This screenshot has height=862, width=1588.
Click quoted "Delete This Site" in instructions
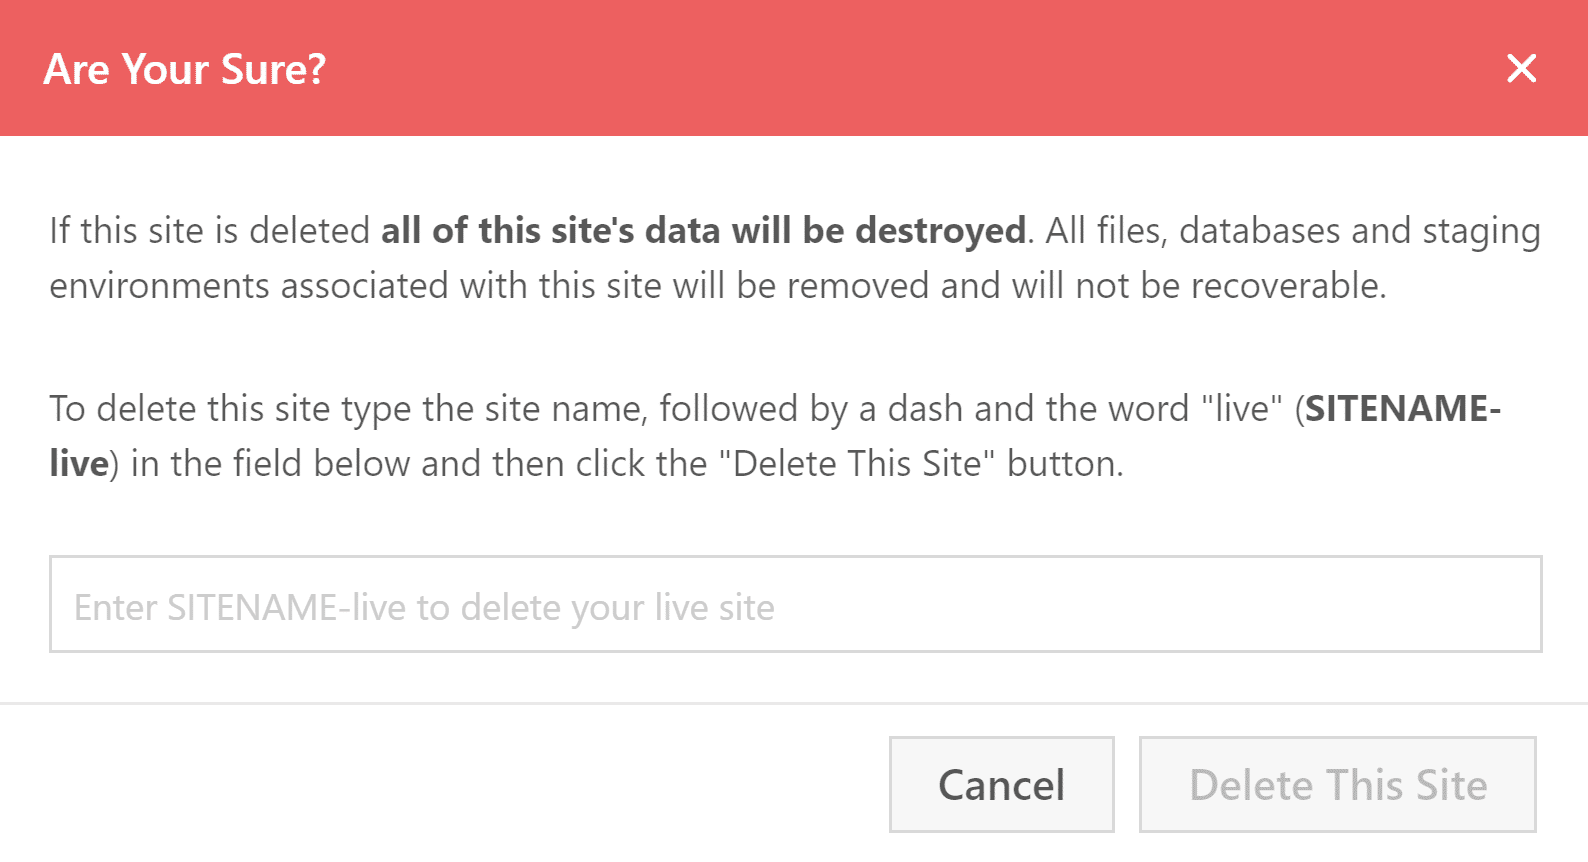click(x=857, y=464)
